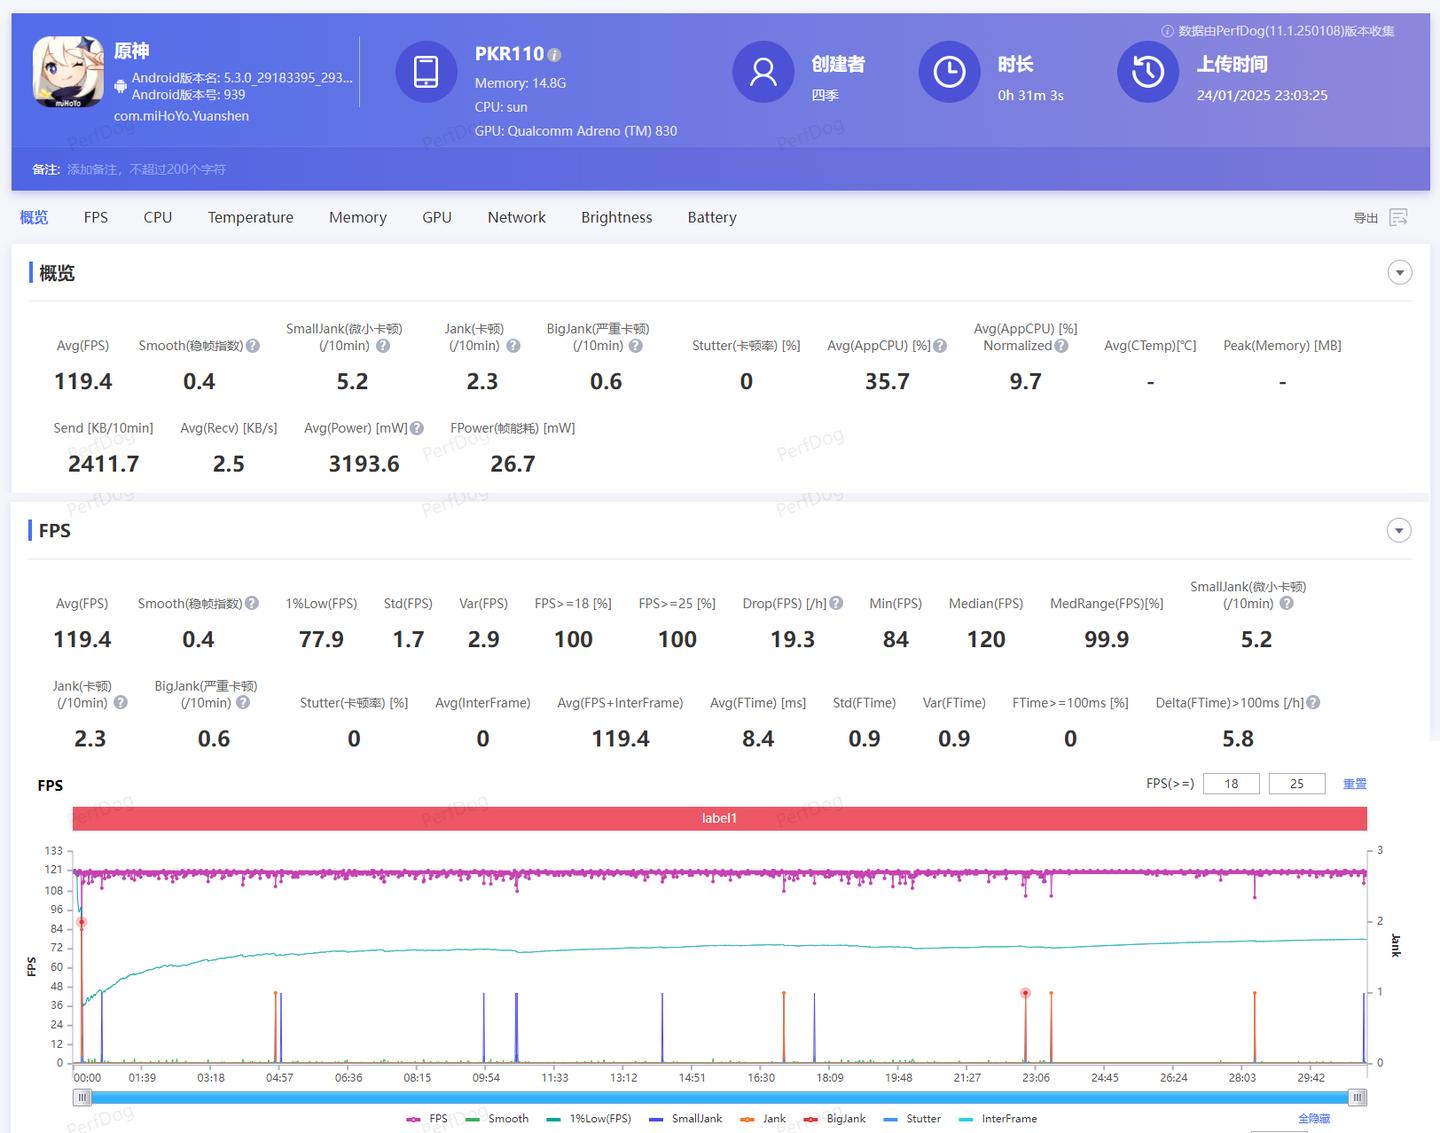This screenshot has width=1440, height=1133.
Task: Click the 全隐藏 hide all link
Action: point(1313,1119)
